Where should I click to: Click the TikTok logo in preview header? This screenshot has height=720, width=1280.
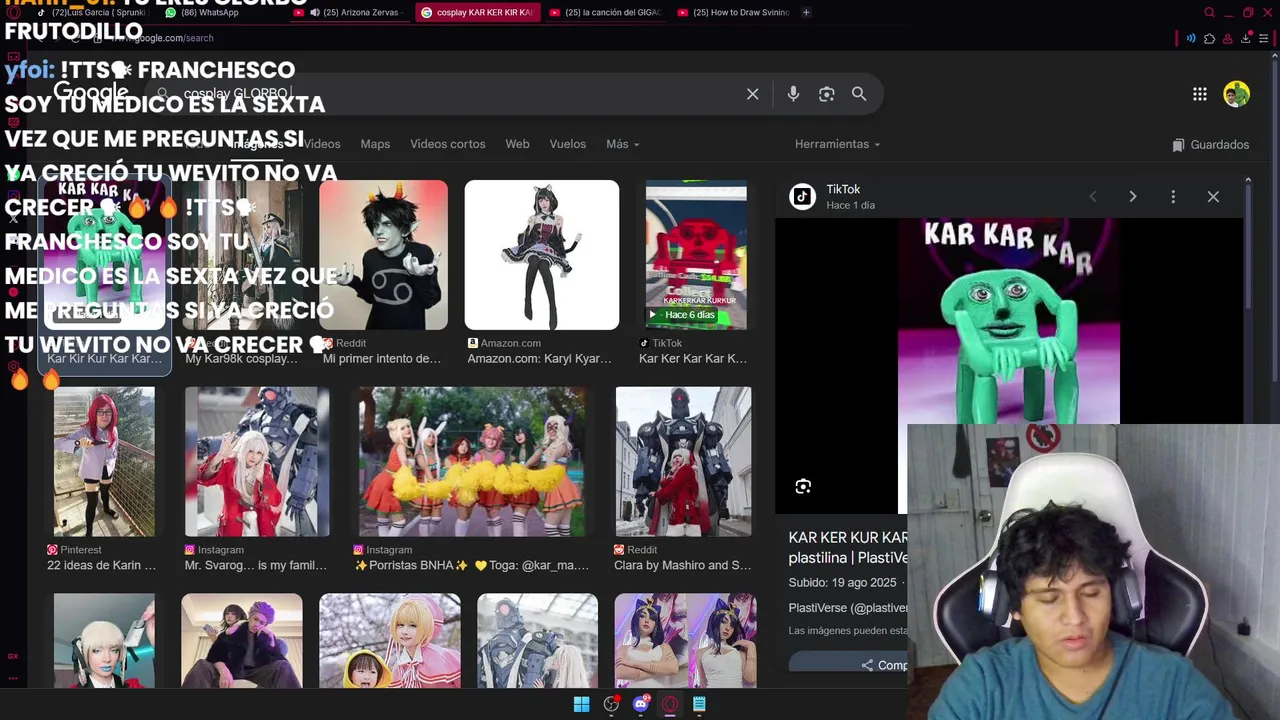[802, 196]
